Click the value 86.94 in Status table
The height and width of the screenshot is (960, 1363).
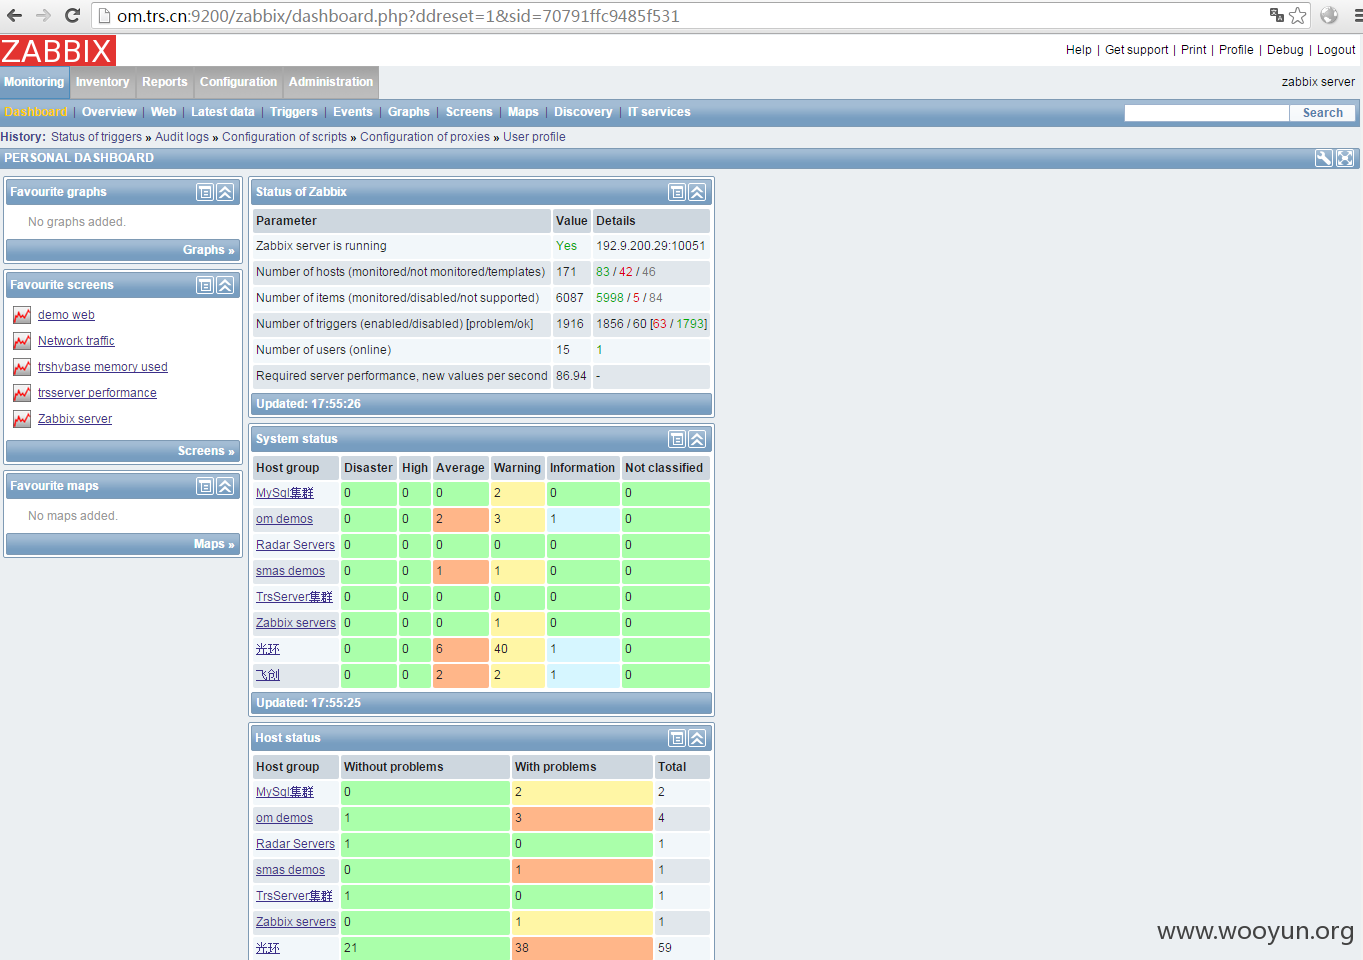pyautogui.click(x=571, y=376)
